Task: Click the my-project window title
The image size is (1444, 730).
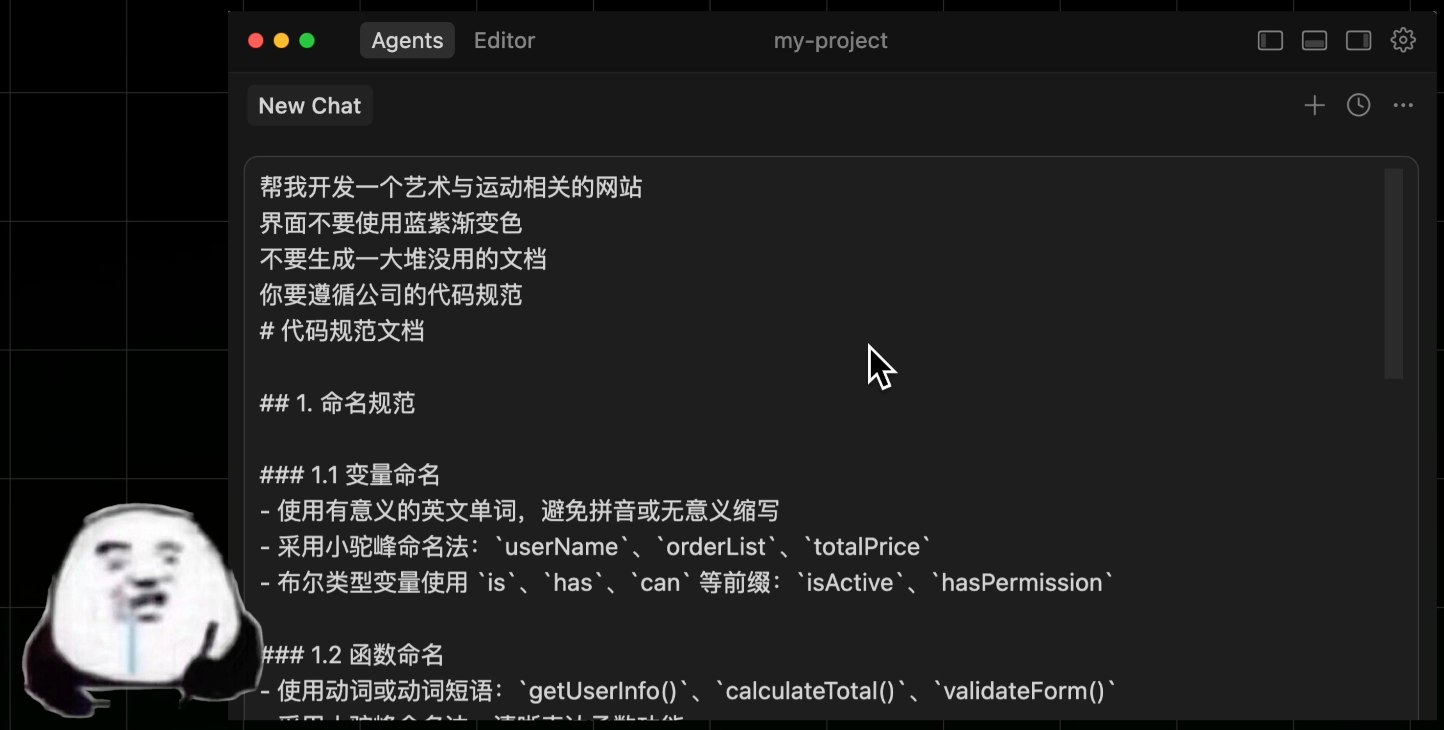Action: 830,41
